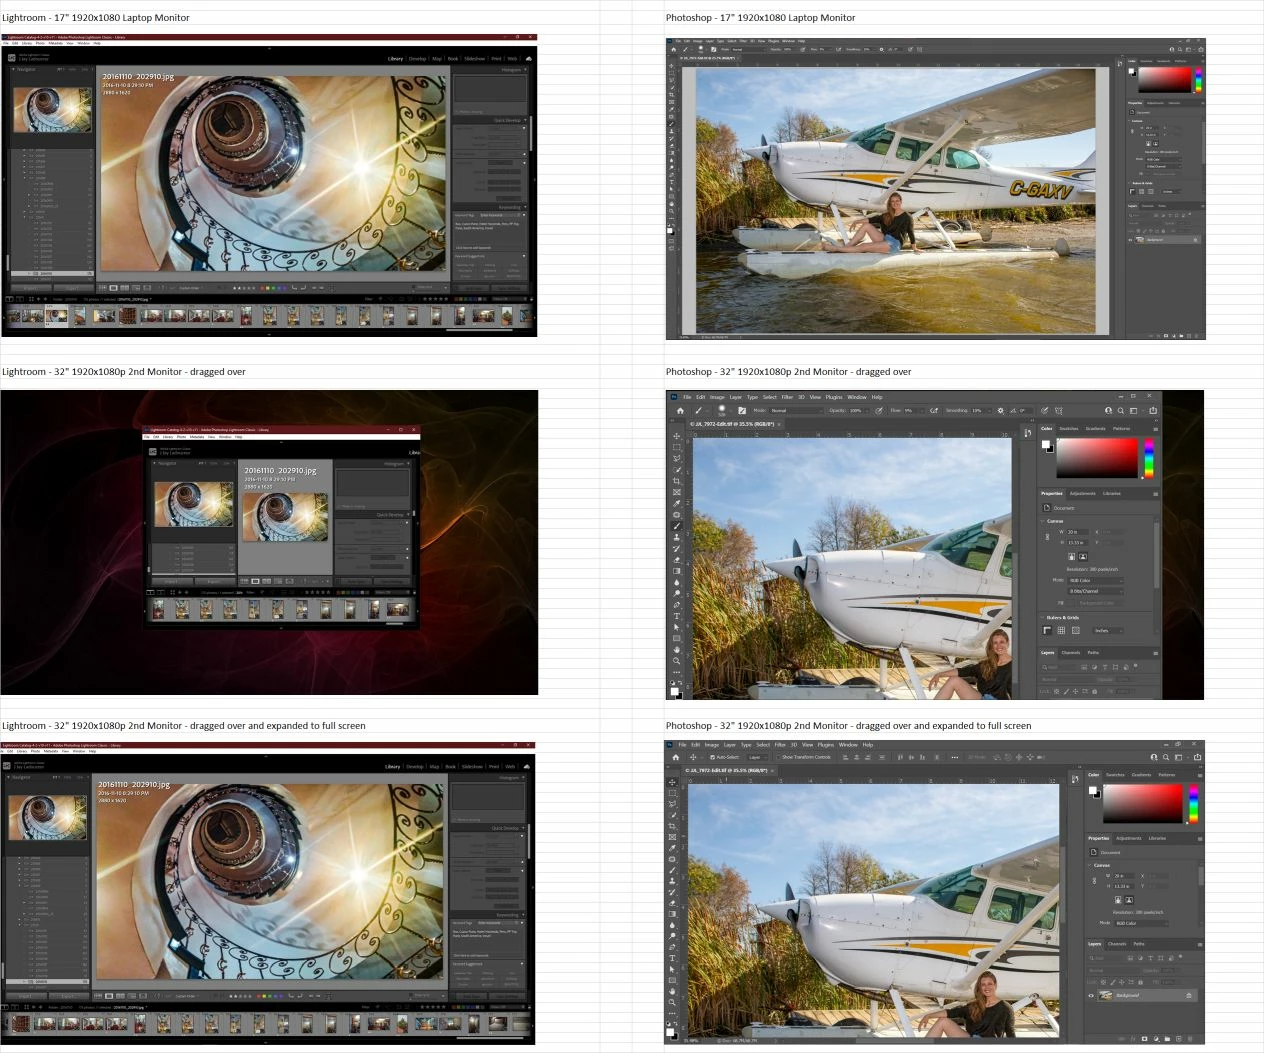
Task: Select Type tool in middle-right Photoshop toolbar
Action: 677,616
